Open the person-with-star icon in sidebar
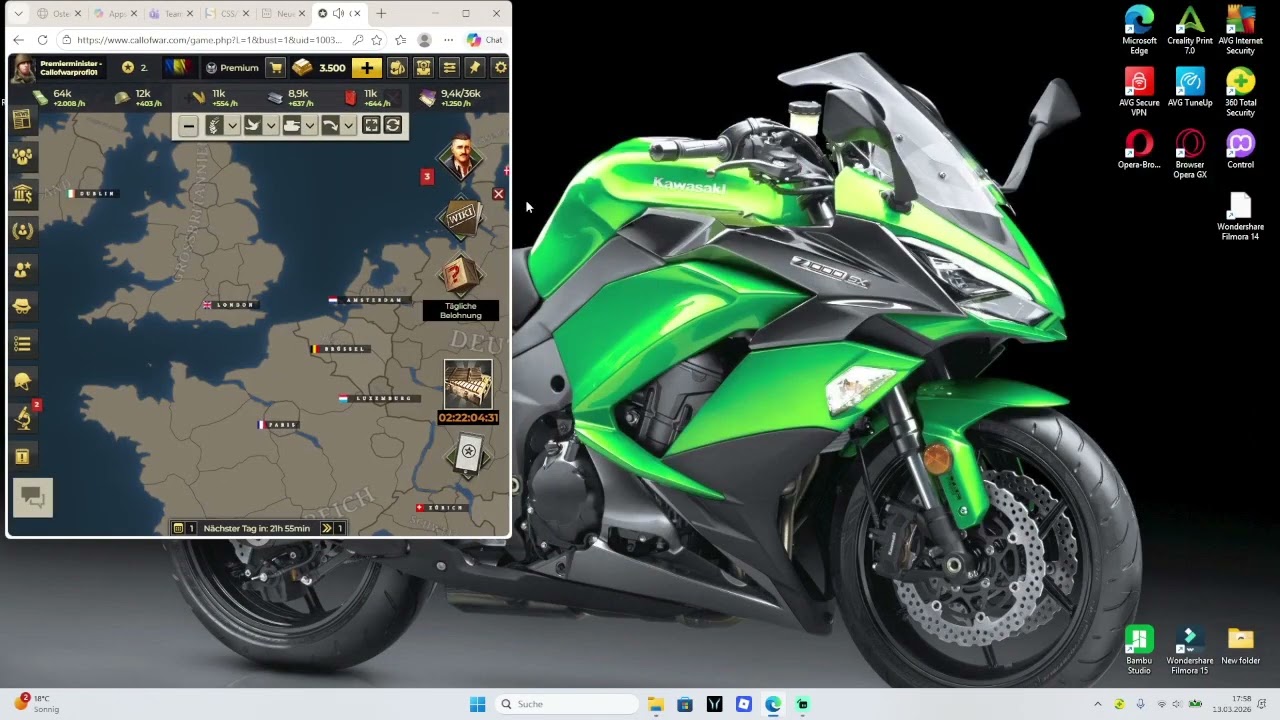The width and height of the screenshot is (1280, 720). coord(22,269)
